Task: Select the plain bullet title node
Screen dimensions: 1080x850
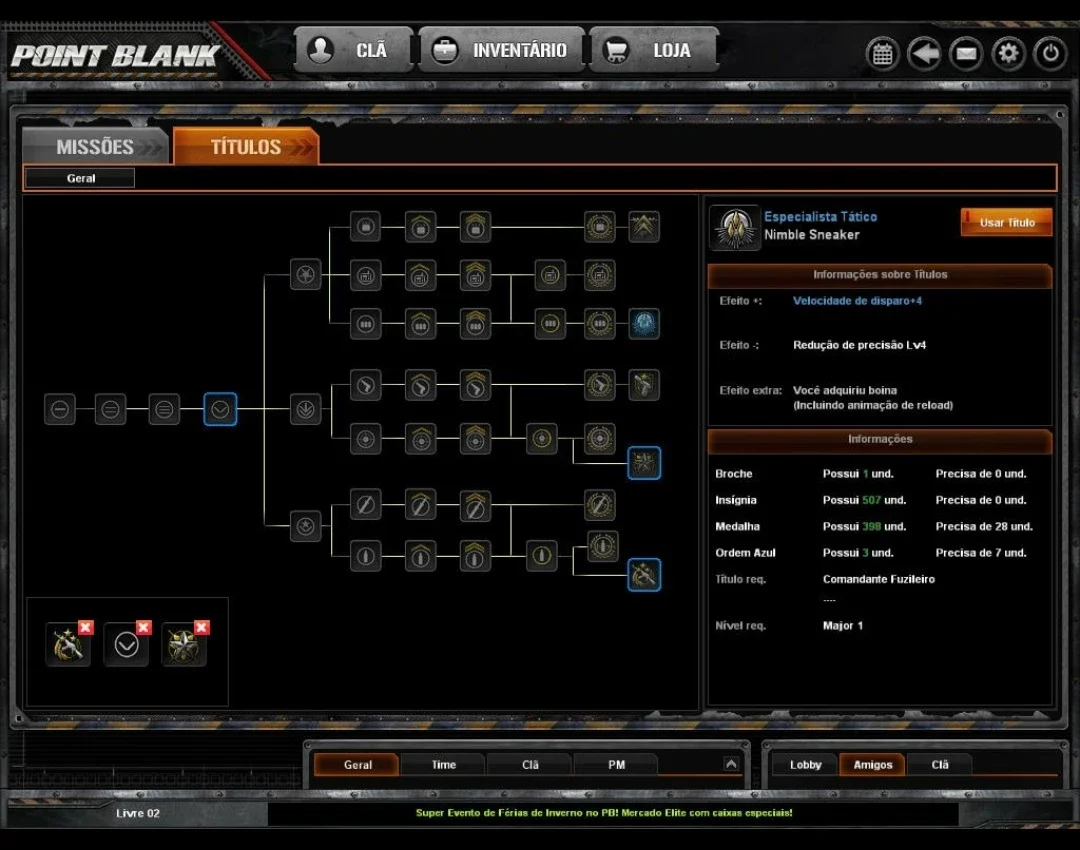Action: pos(366,555)
